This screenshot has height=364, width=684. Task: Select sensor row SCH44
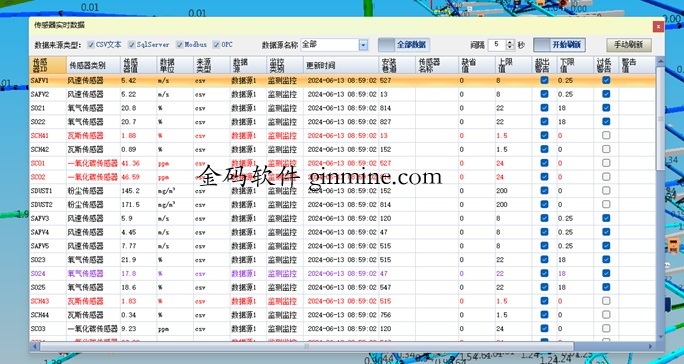(x=342, y=315)
